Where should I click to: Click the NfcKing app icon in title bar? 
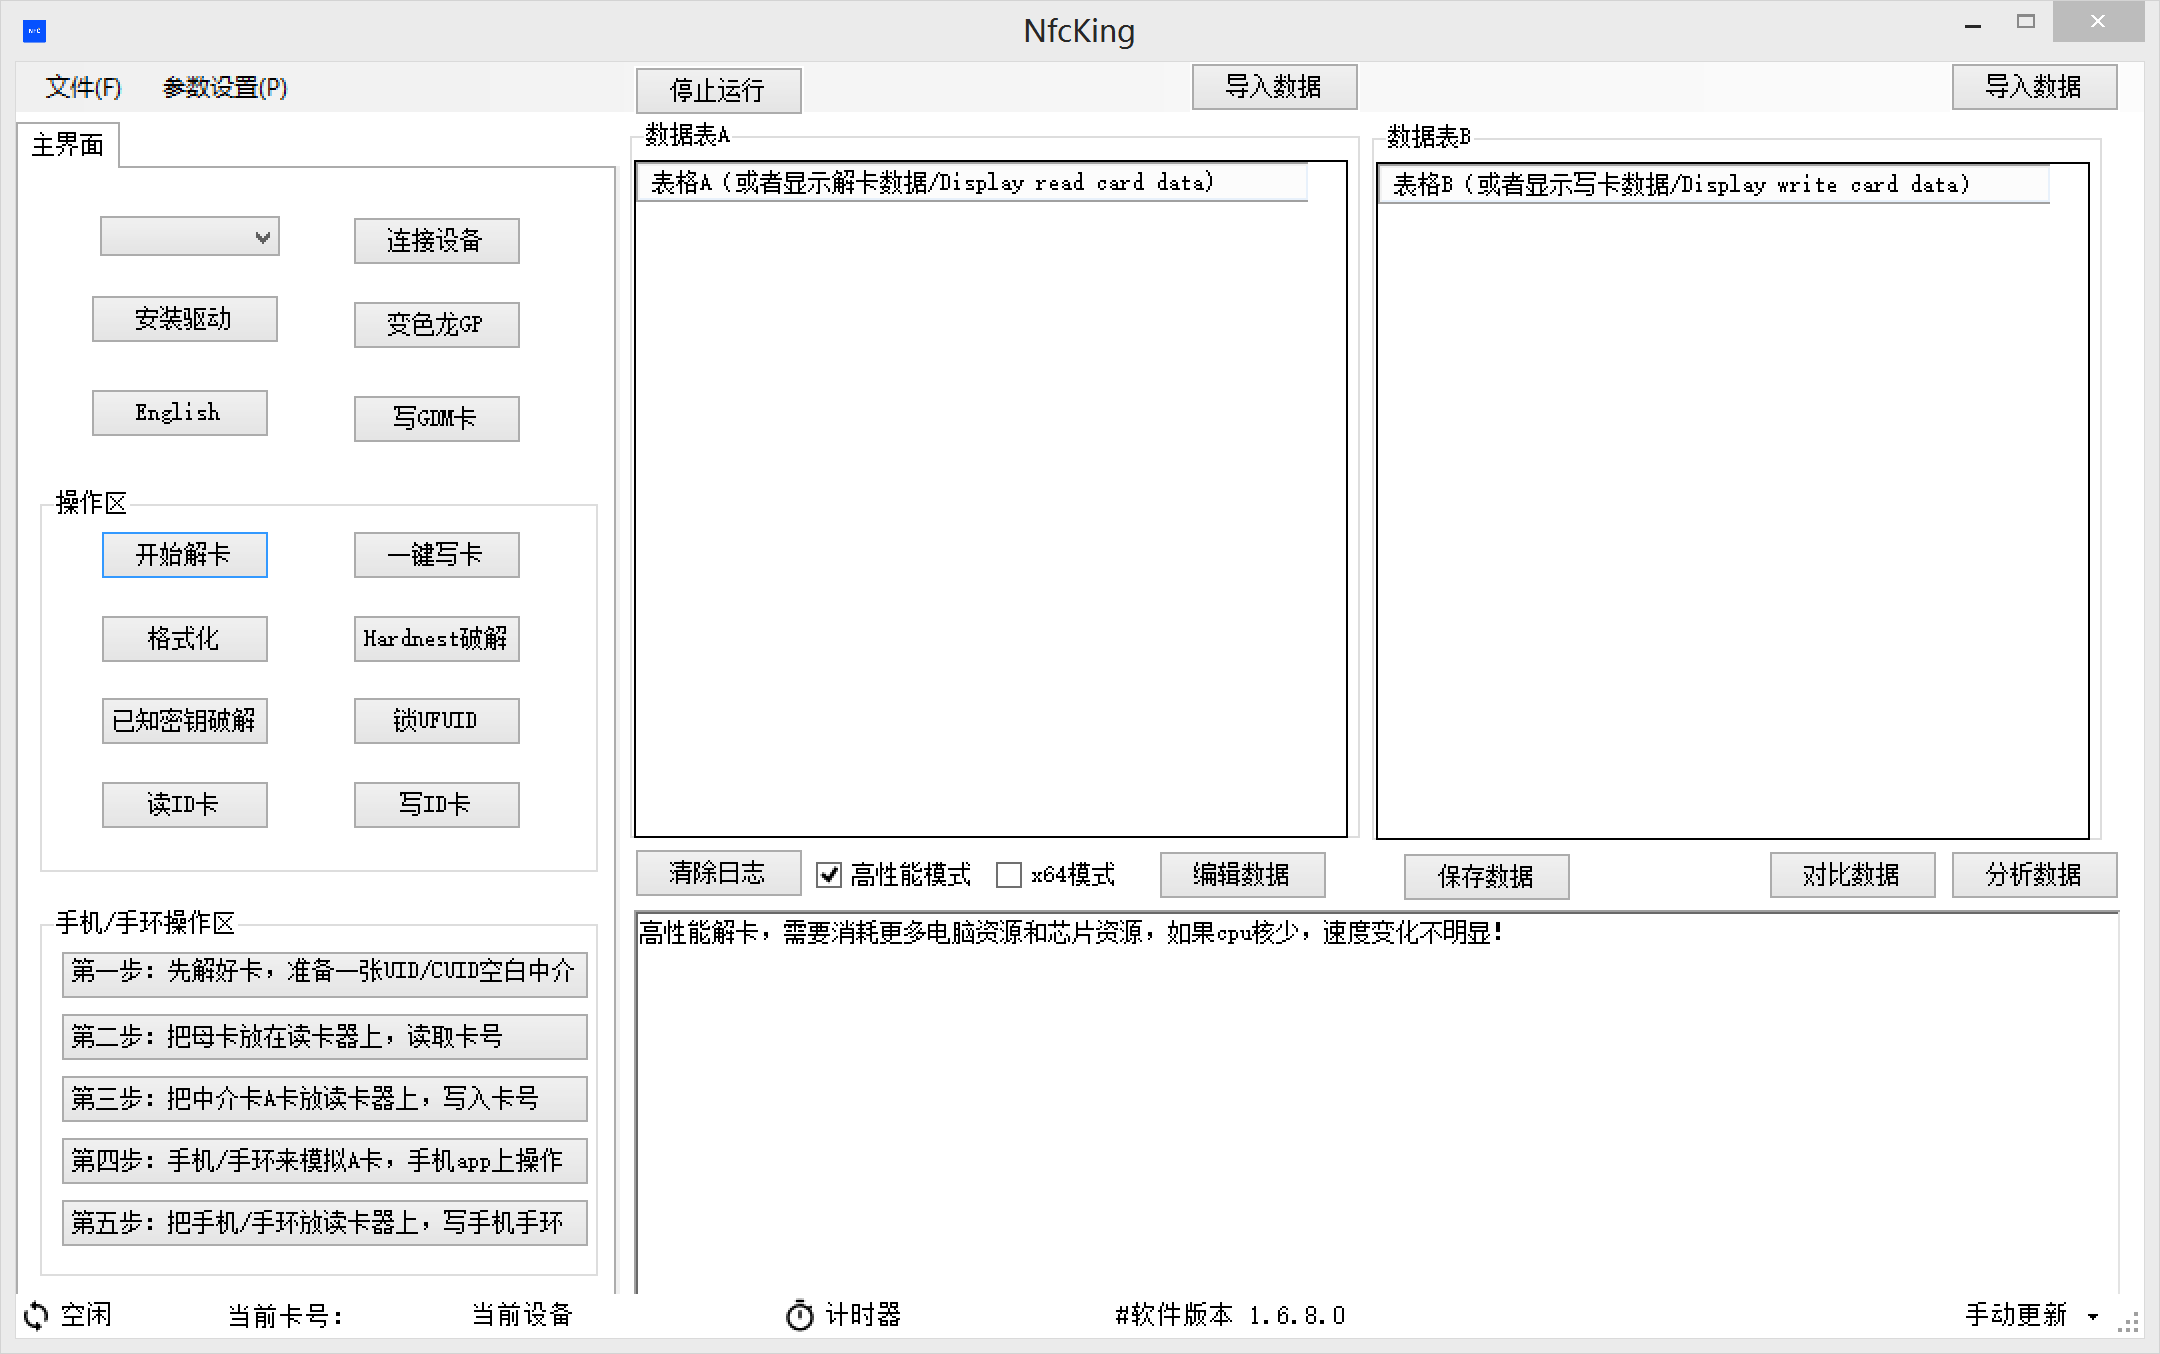(x=34, y=31)
